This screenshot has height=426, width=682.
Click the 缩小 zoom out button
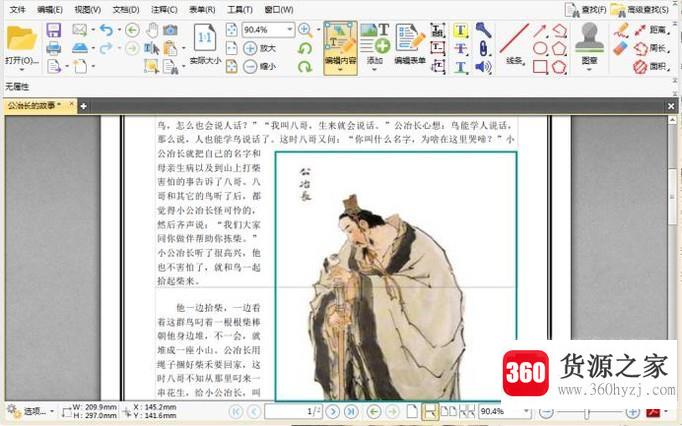(x=259, y=67)
